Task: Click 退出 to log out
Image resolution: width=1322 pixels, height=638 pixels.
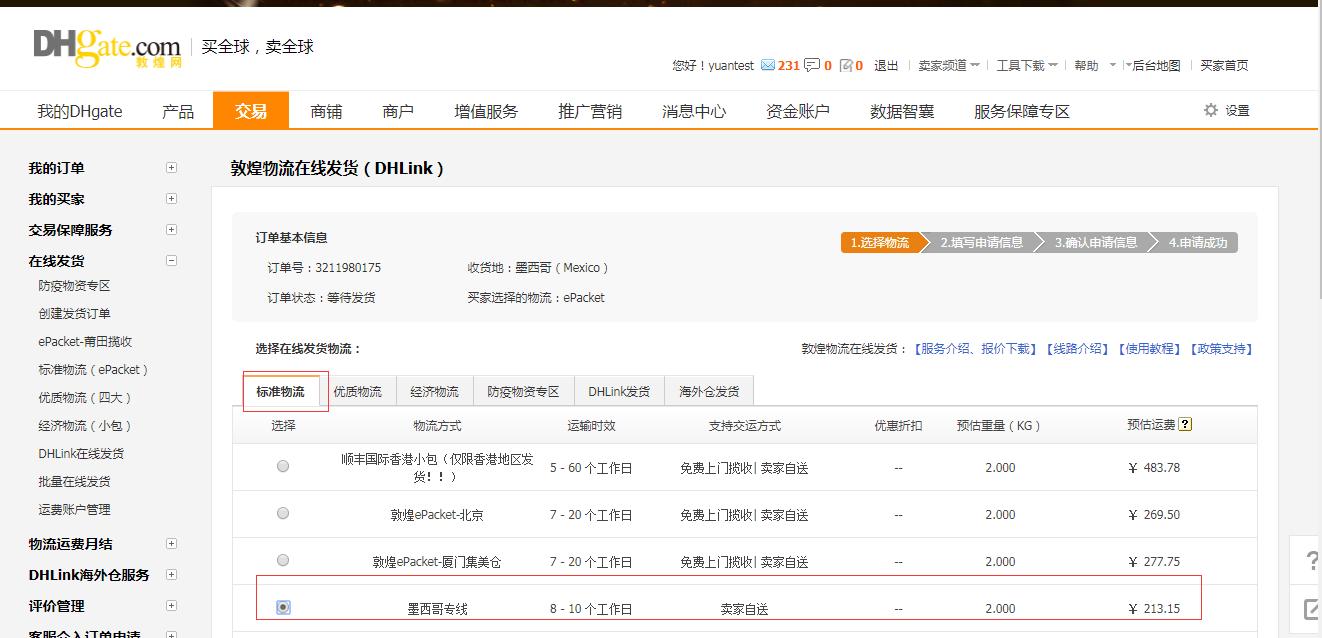Action: [x=885, y=65]
